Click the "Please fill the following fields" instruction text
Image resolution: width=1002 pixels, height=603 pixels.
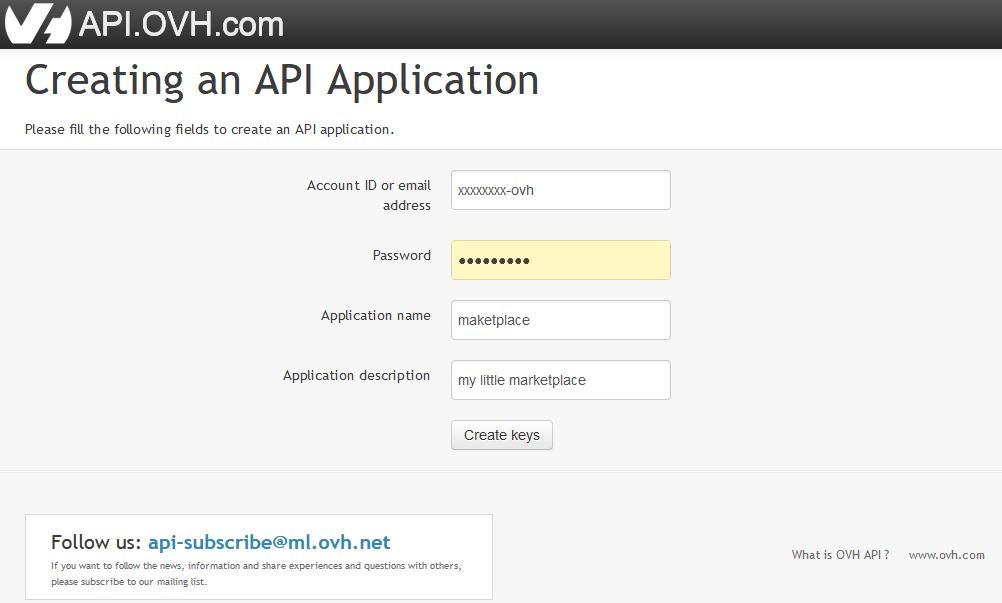209,129
